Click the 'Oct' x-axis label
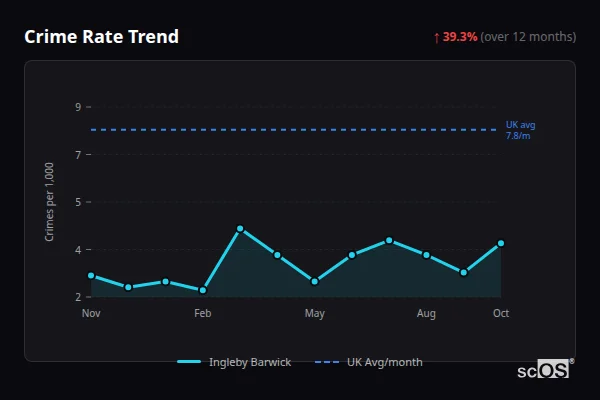The width and height of the screenshot is (600, 400). [501, 313]
